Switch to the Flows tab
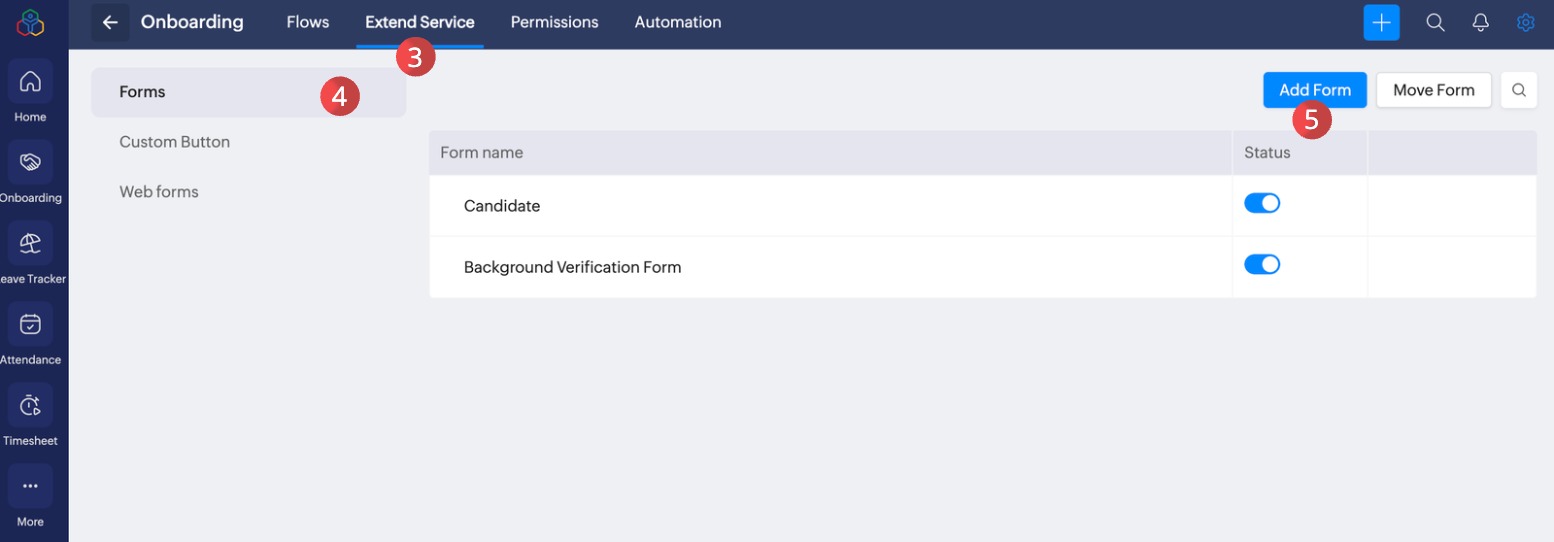 coord(307,22)
